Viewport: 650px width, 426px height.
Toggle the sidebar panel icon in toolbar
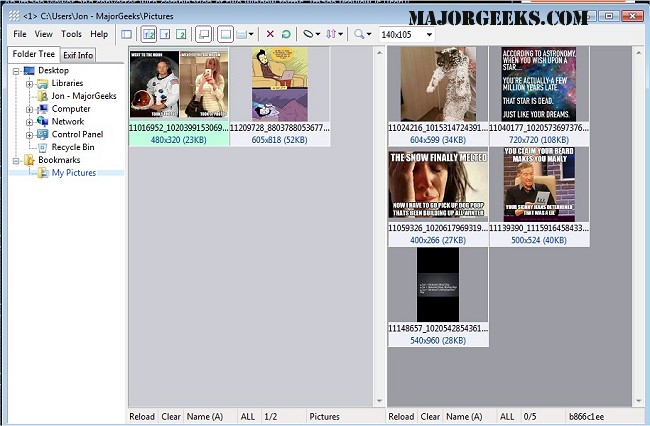click(x=126, y=34)
